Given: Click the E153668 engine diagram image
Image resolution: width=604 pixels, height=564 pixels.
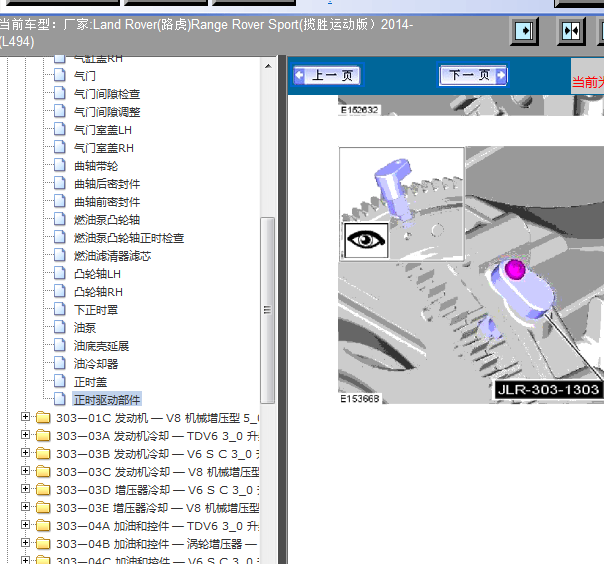Looking at the screenshot, I should click(471, 275).
